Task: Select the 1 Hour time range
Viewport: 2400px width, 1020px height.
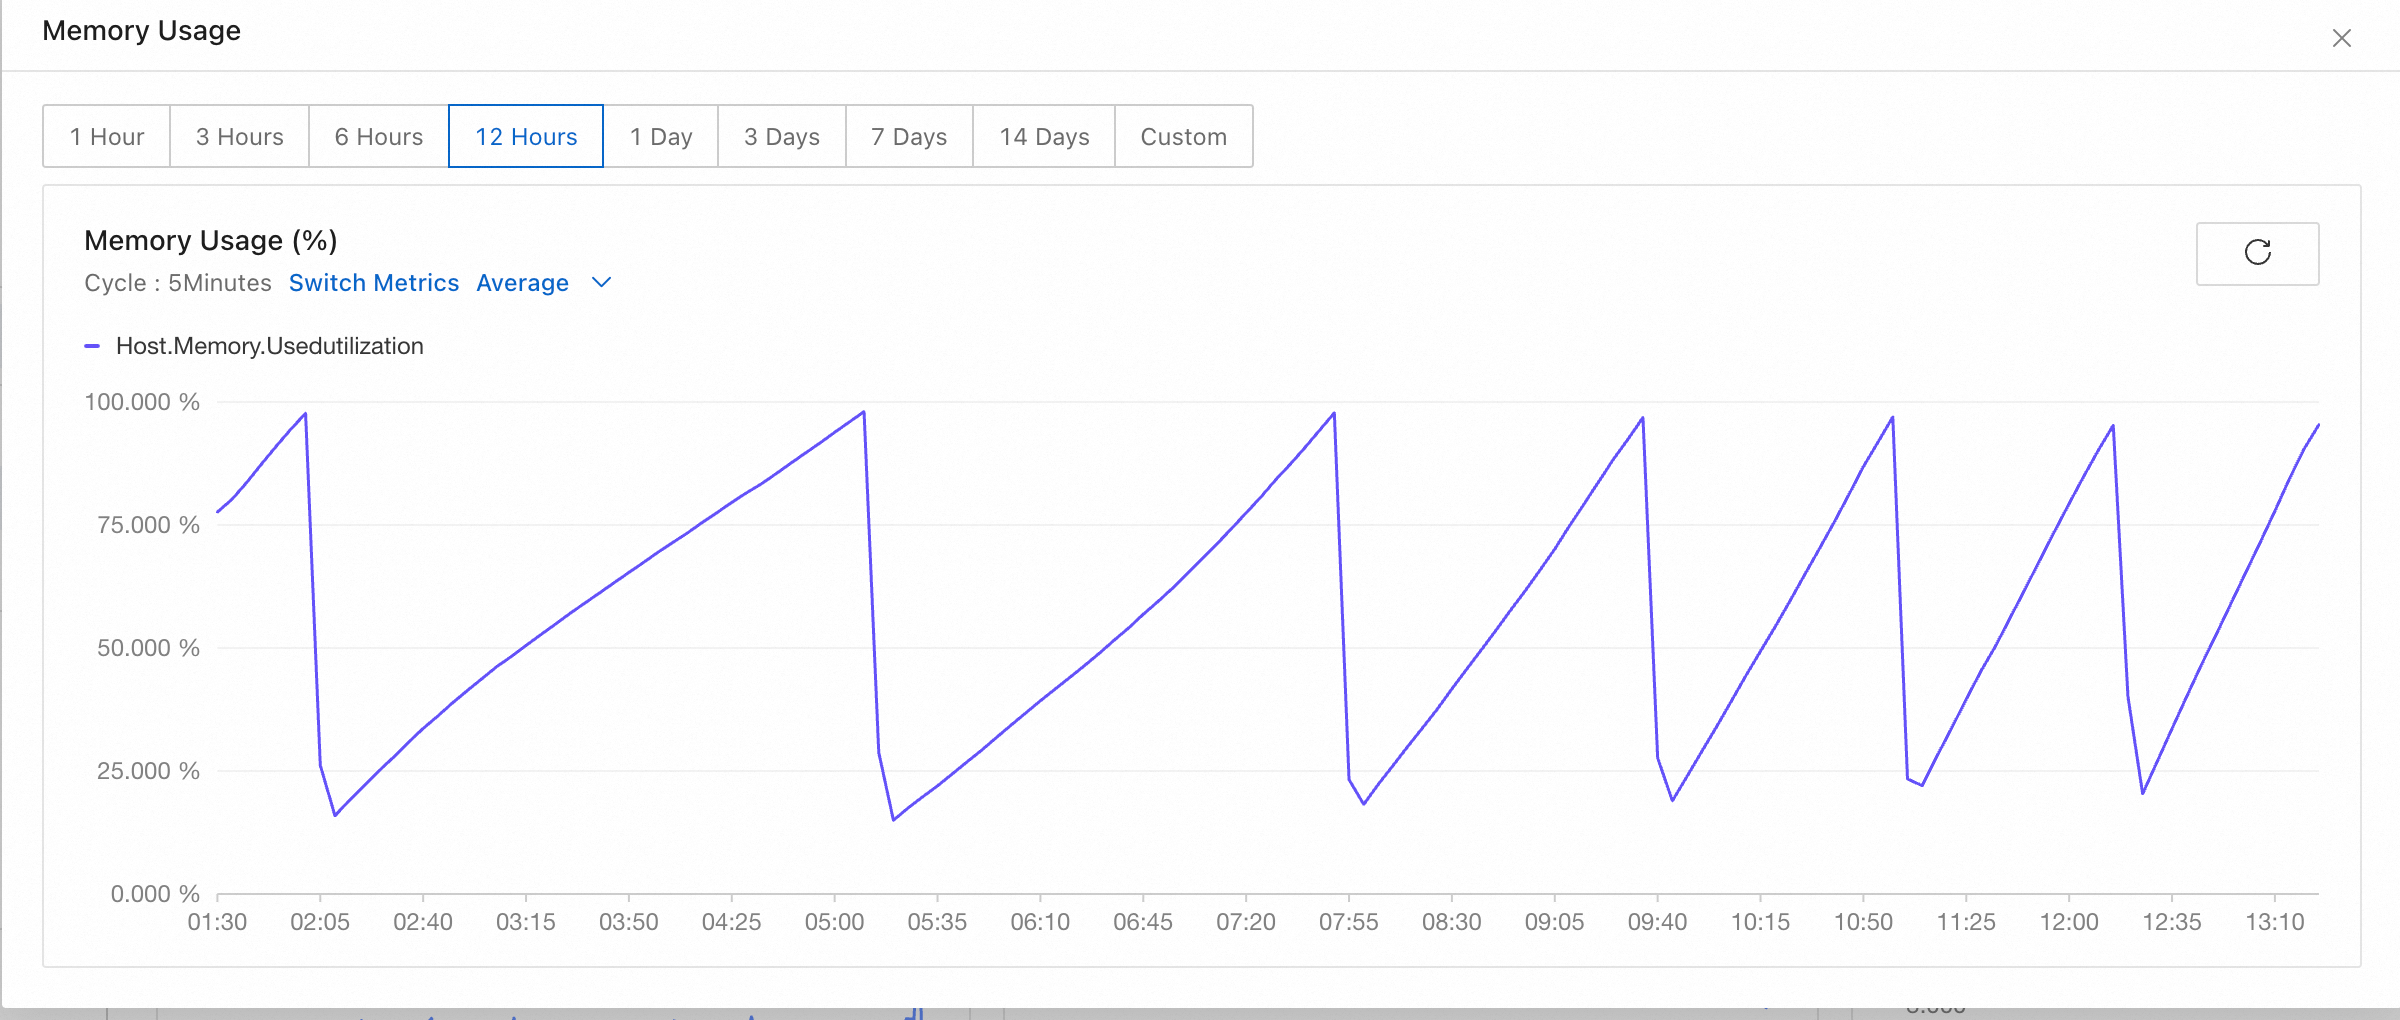Action: 107,136
